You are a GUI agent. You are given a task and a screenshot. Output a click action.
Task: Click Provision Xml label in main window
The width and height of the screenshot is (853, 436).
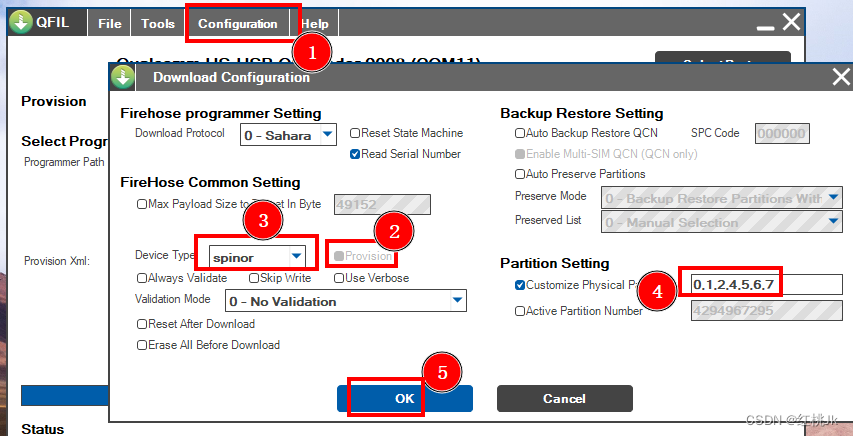coord(57,261)
